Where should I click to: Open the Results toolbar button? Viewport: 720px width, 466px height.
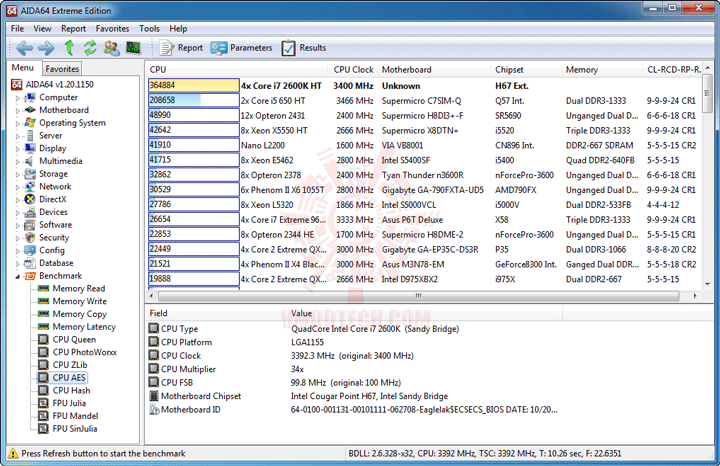click(x=304, y=48)
